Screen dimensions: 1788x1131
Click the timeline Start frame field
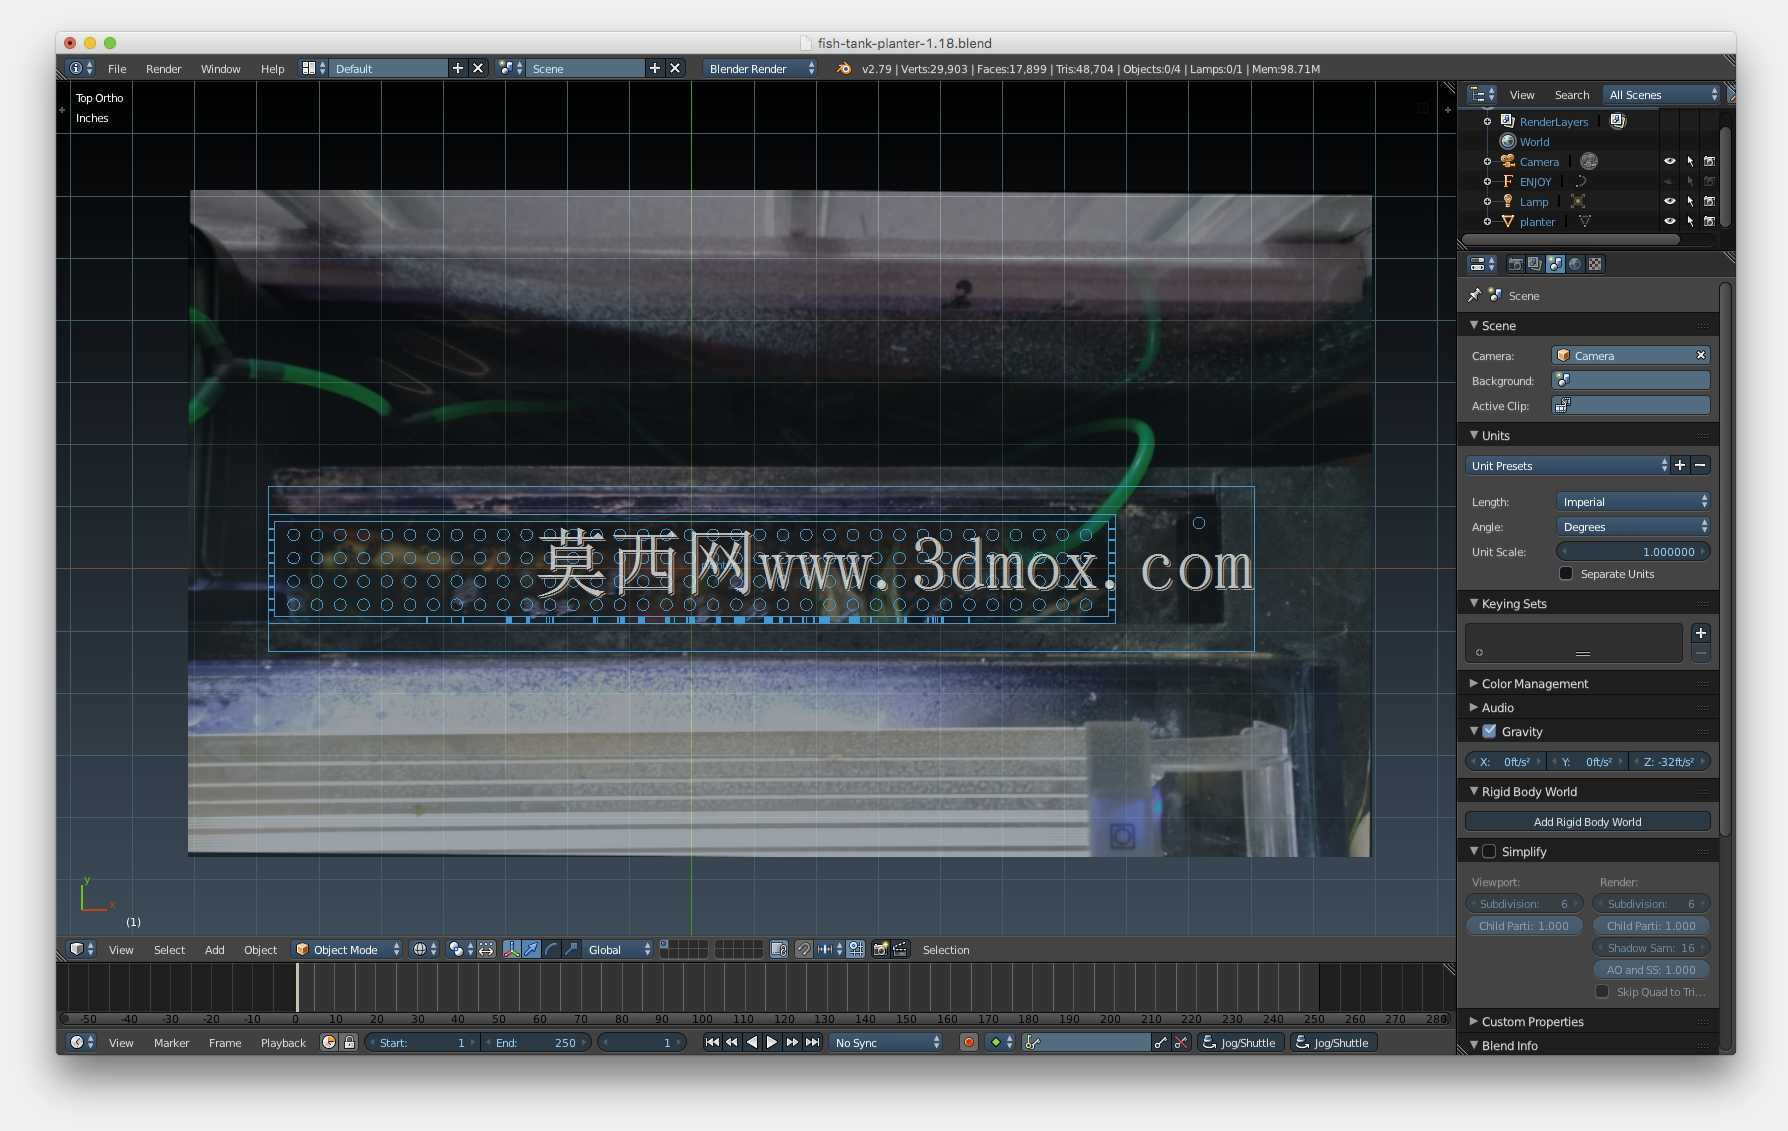click(x=421, y=1042)
